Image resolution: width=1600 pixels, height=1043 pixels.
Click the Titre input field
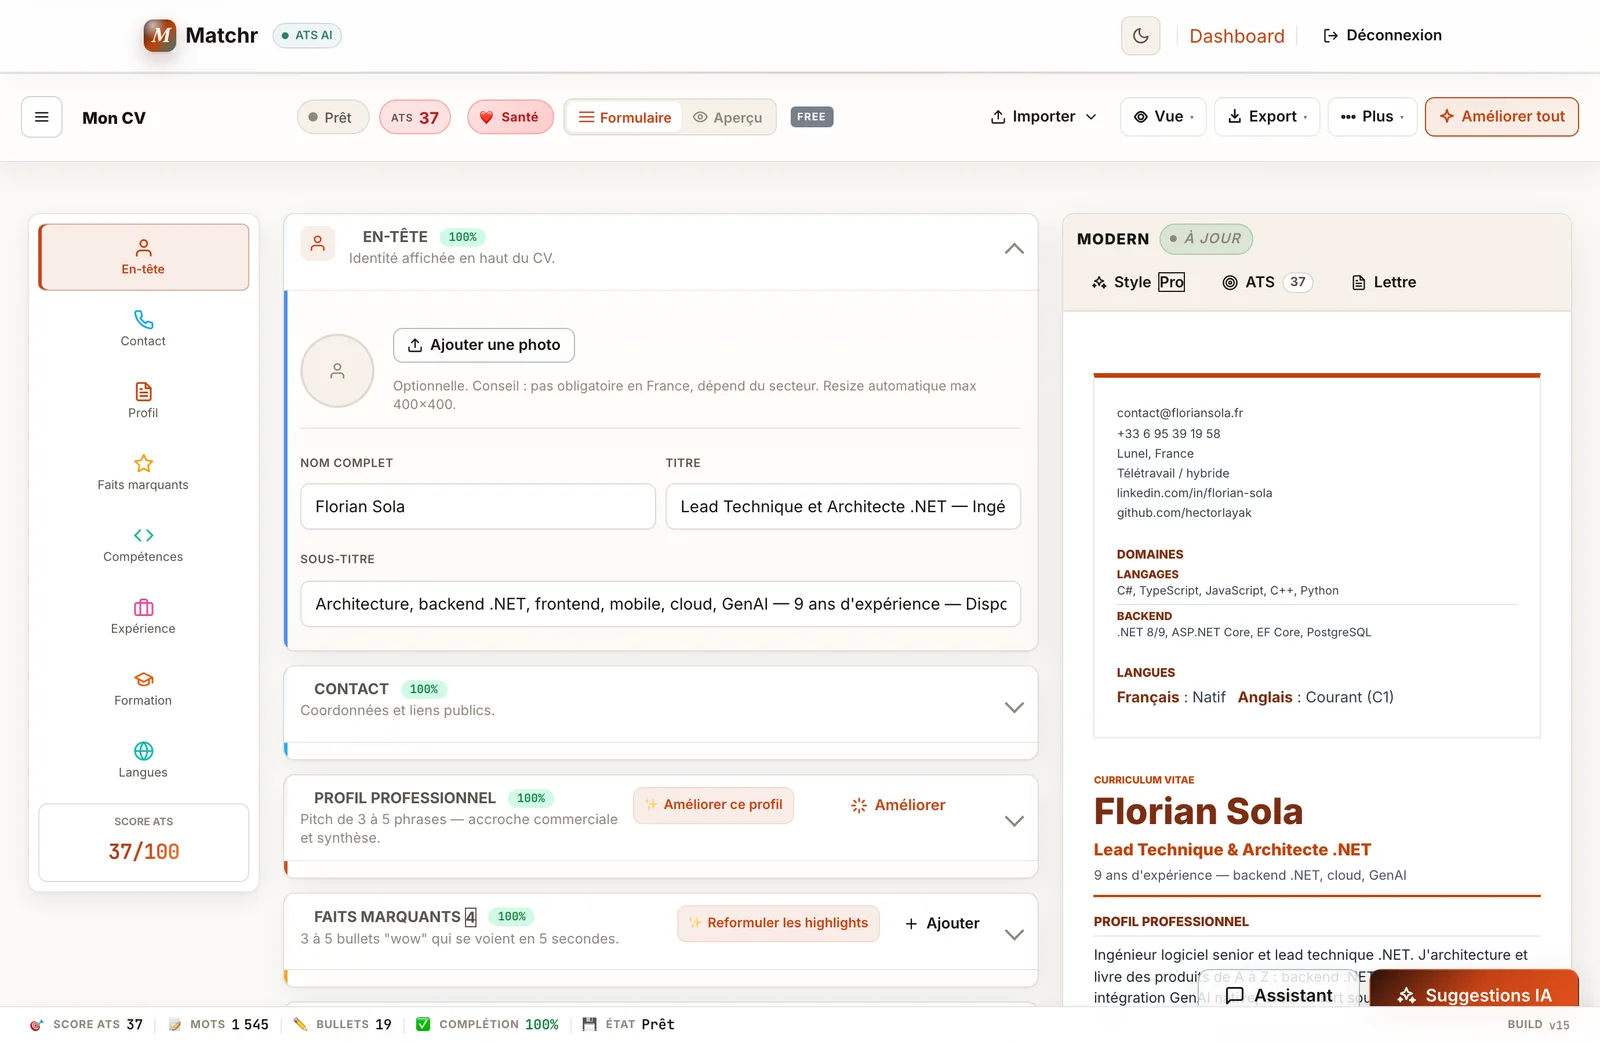tap(843, 507)
